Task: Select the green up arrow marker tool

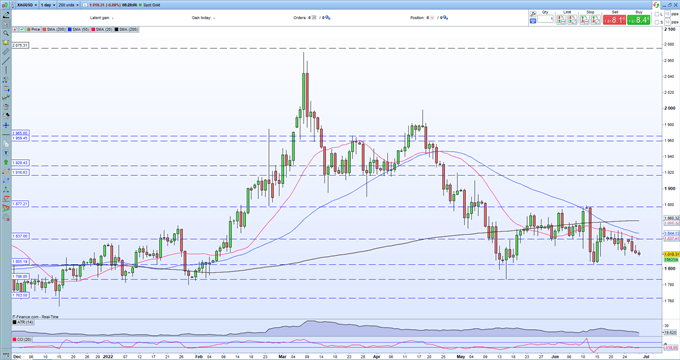Action: (x=6, y=162)
